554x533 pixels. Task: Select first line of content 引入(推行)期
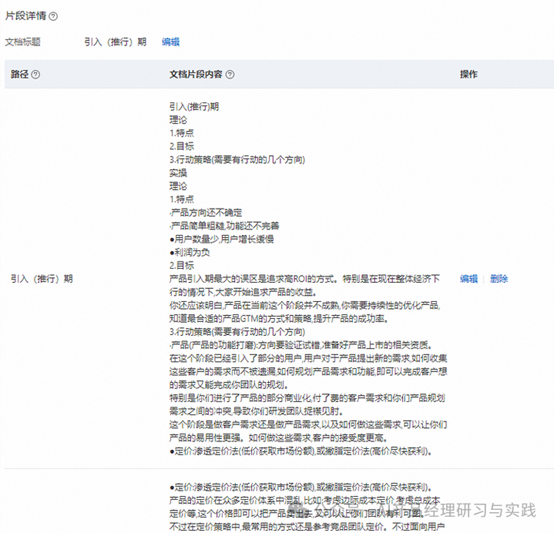(x=194, y=107)
